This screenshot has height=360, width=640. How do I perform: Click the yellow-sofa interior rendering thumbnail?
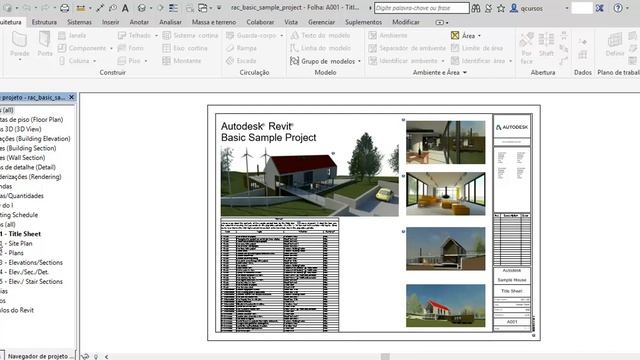pos(446,193)
